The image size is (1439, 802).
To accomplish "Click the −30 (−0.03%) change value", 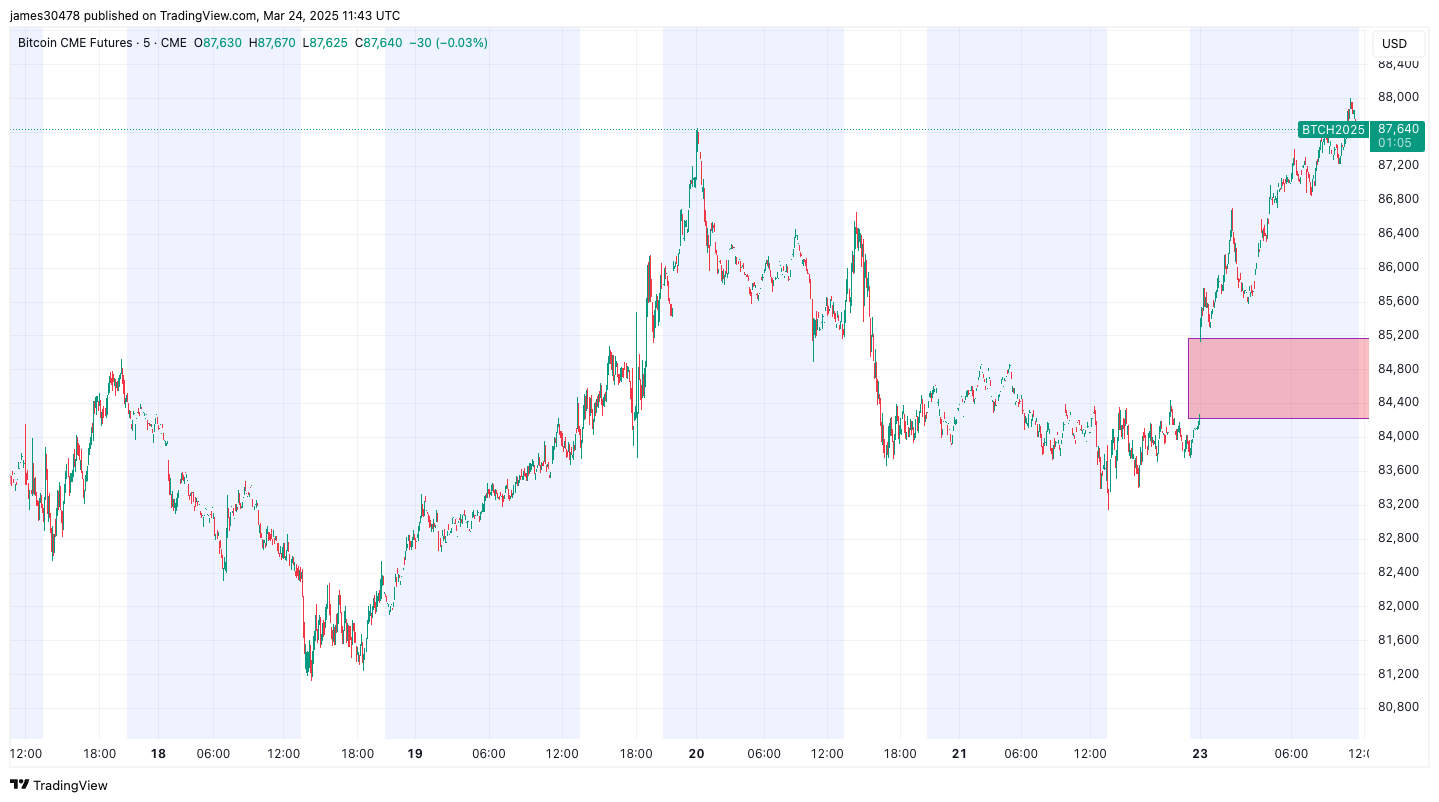I will tap(448, 43).
